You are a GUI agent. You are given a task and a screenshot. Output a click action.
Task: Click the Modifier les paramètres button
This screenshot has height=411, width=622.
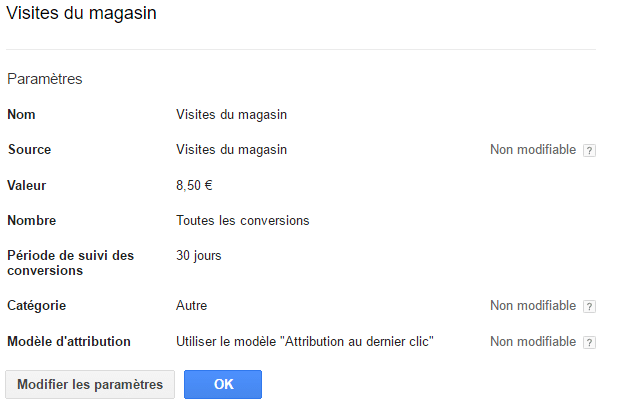(90, 384)
